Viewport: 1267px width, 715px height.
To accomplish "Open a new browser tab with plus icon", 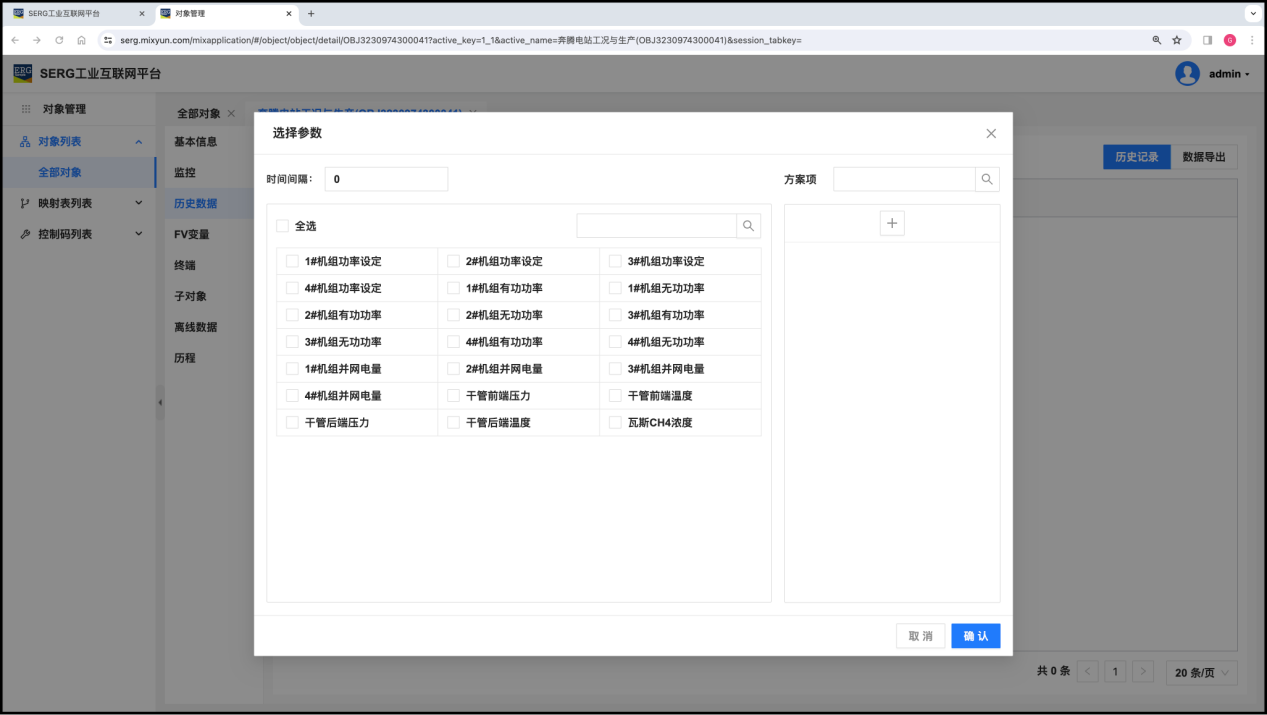I will 311,14.
